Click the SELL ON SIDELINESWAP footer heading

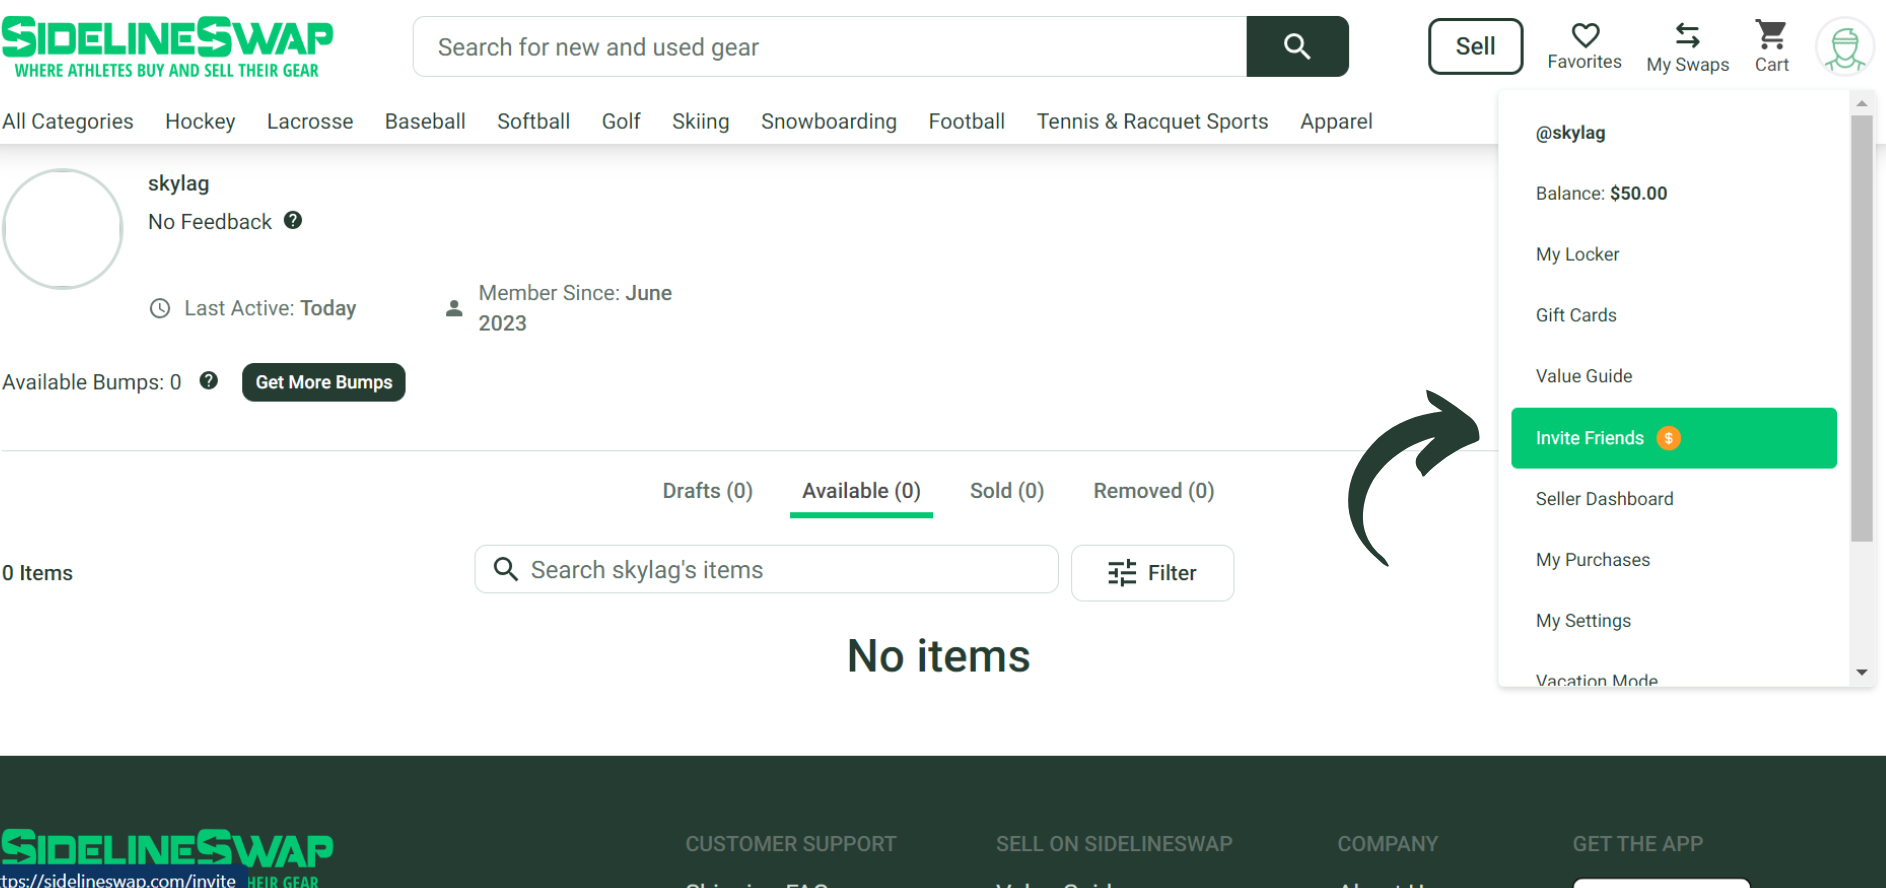tap(1114, 844)
